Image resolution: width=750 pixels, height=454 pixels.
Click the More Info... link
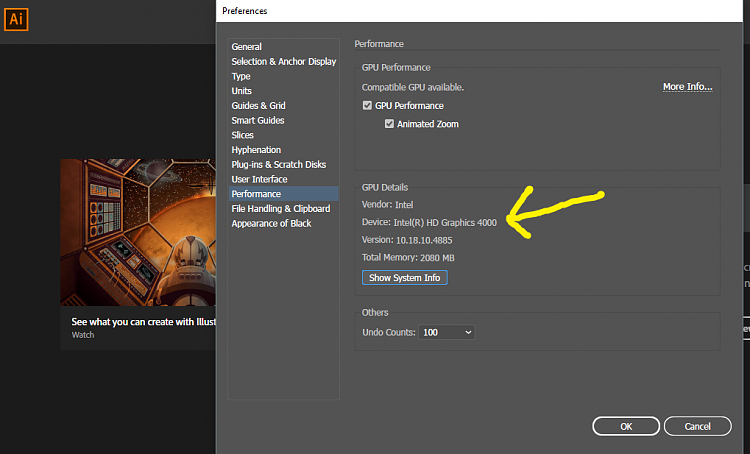(x=687, y=87)
